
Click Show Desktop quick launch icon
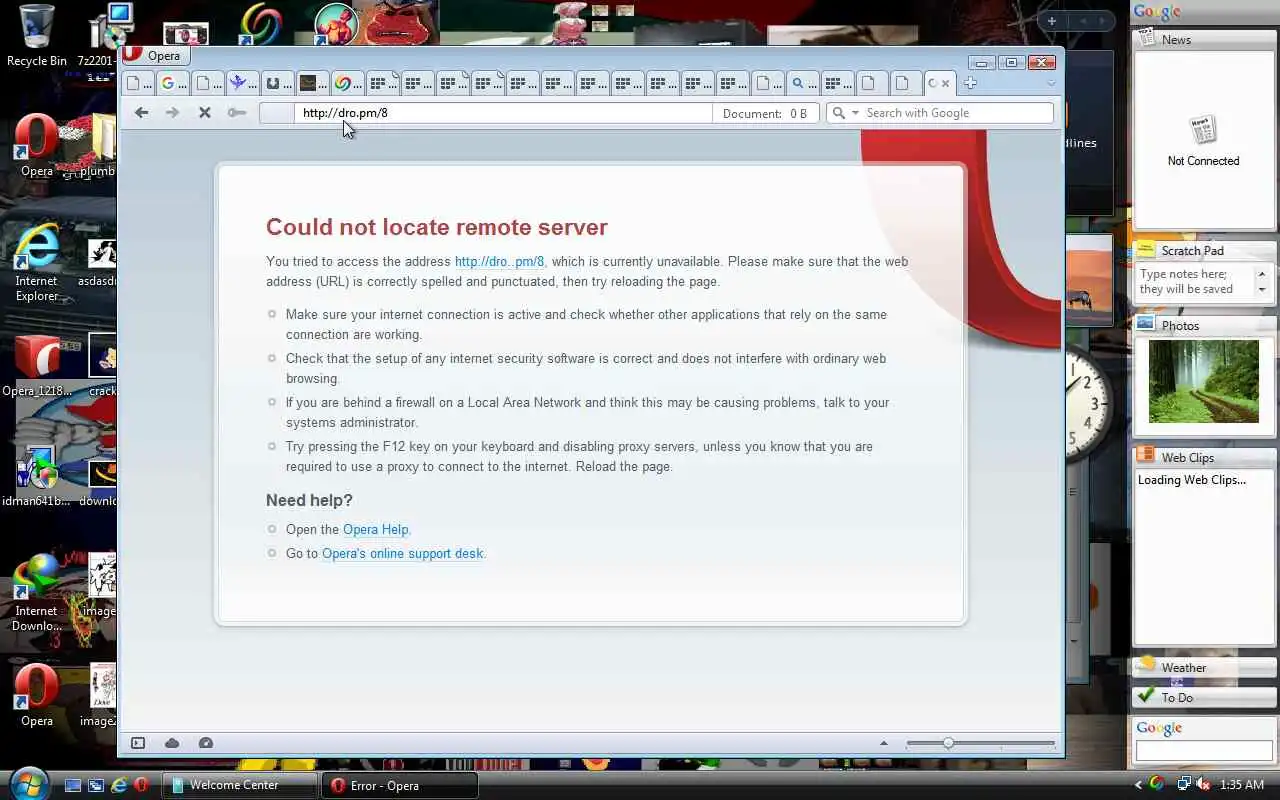click(73, 786)
